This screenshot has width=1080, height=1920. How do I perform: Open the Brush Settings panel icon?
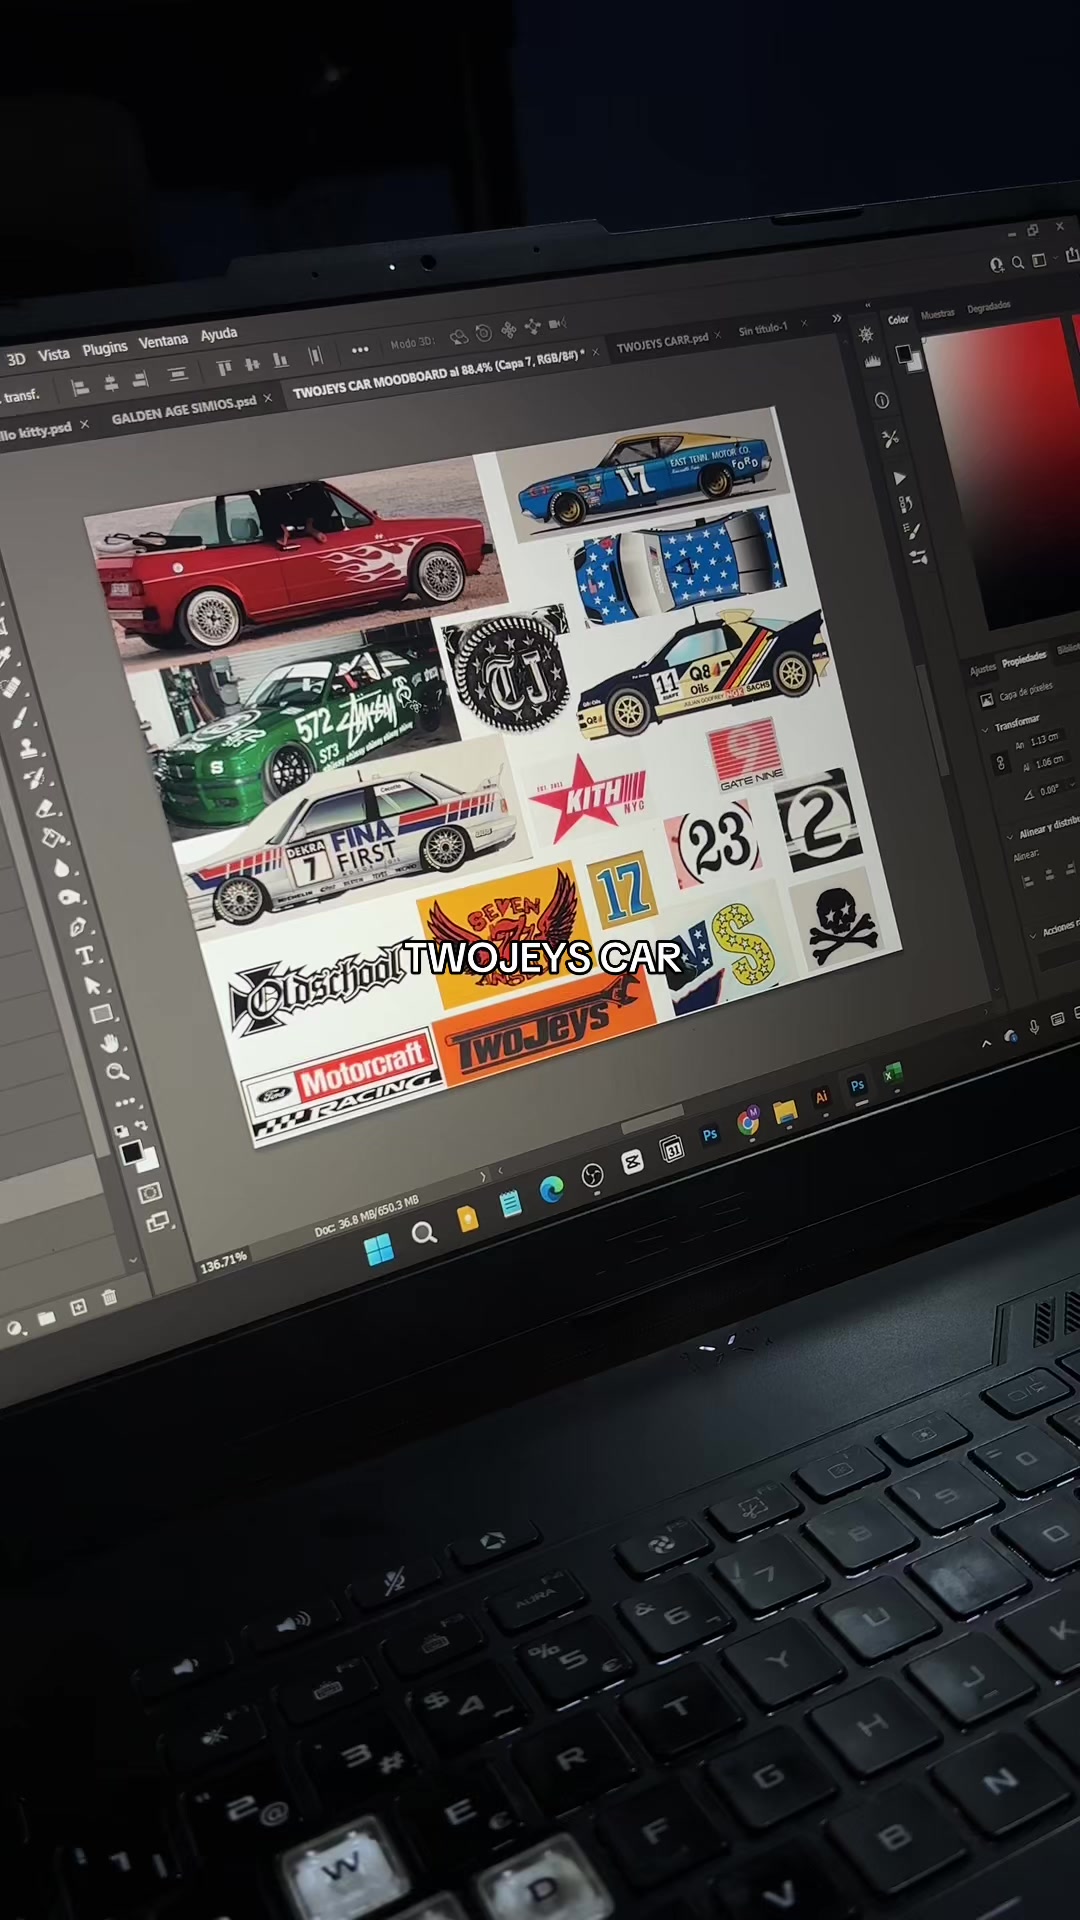pyautogui.click(x=913, y=531)
